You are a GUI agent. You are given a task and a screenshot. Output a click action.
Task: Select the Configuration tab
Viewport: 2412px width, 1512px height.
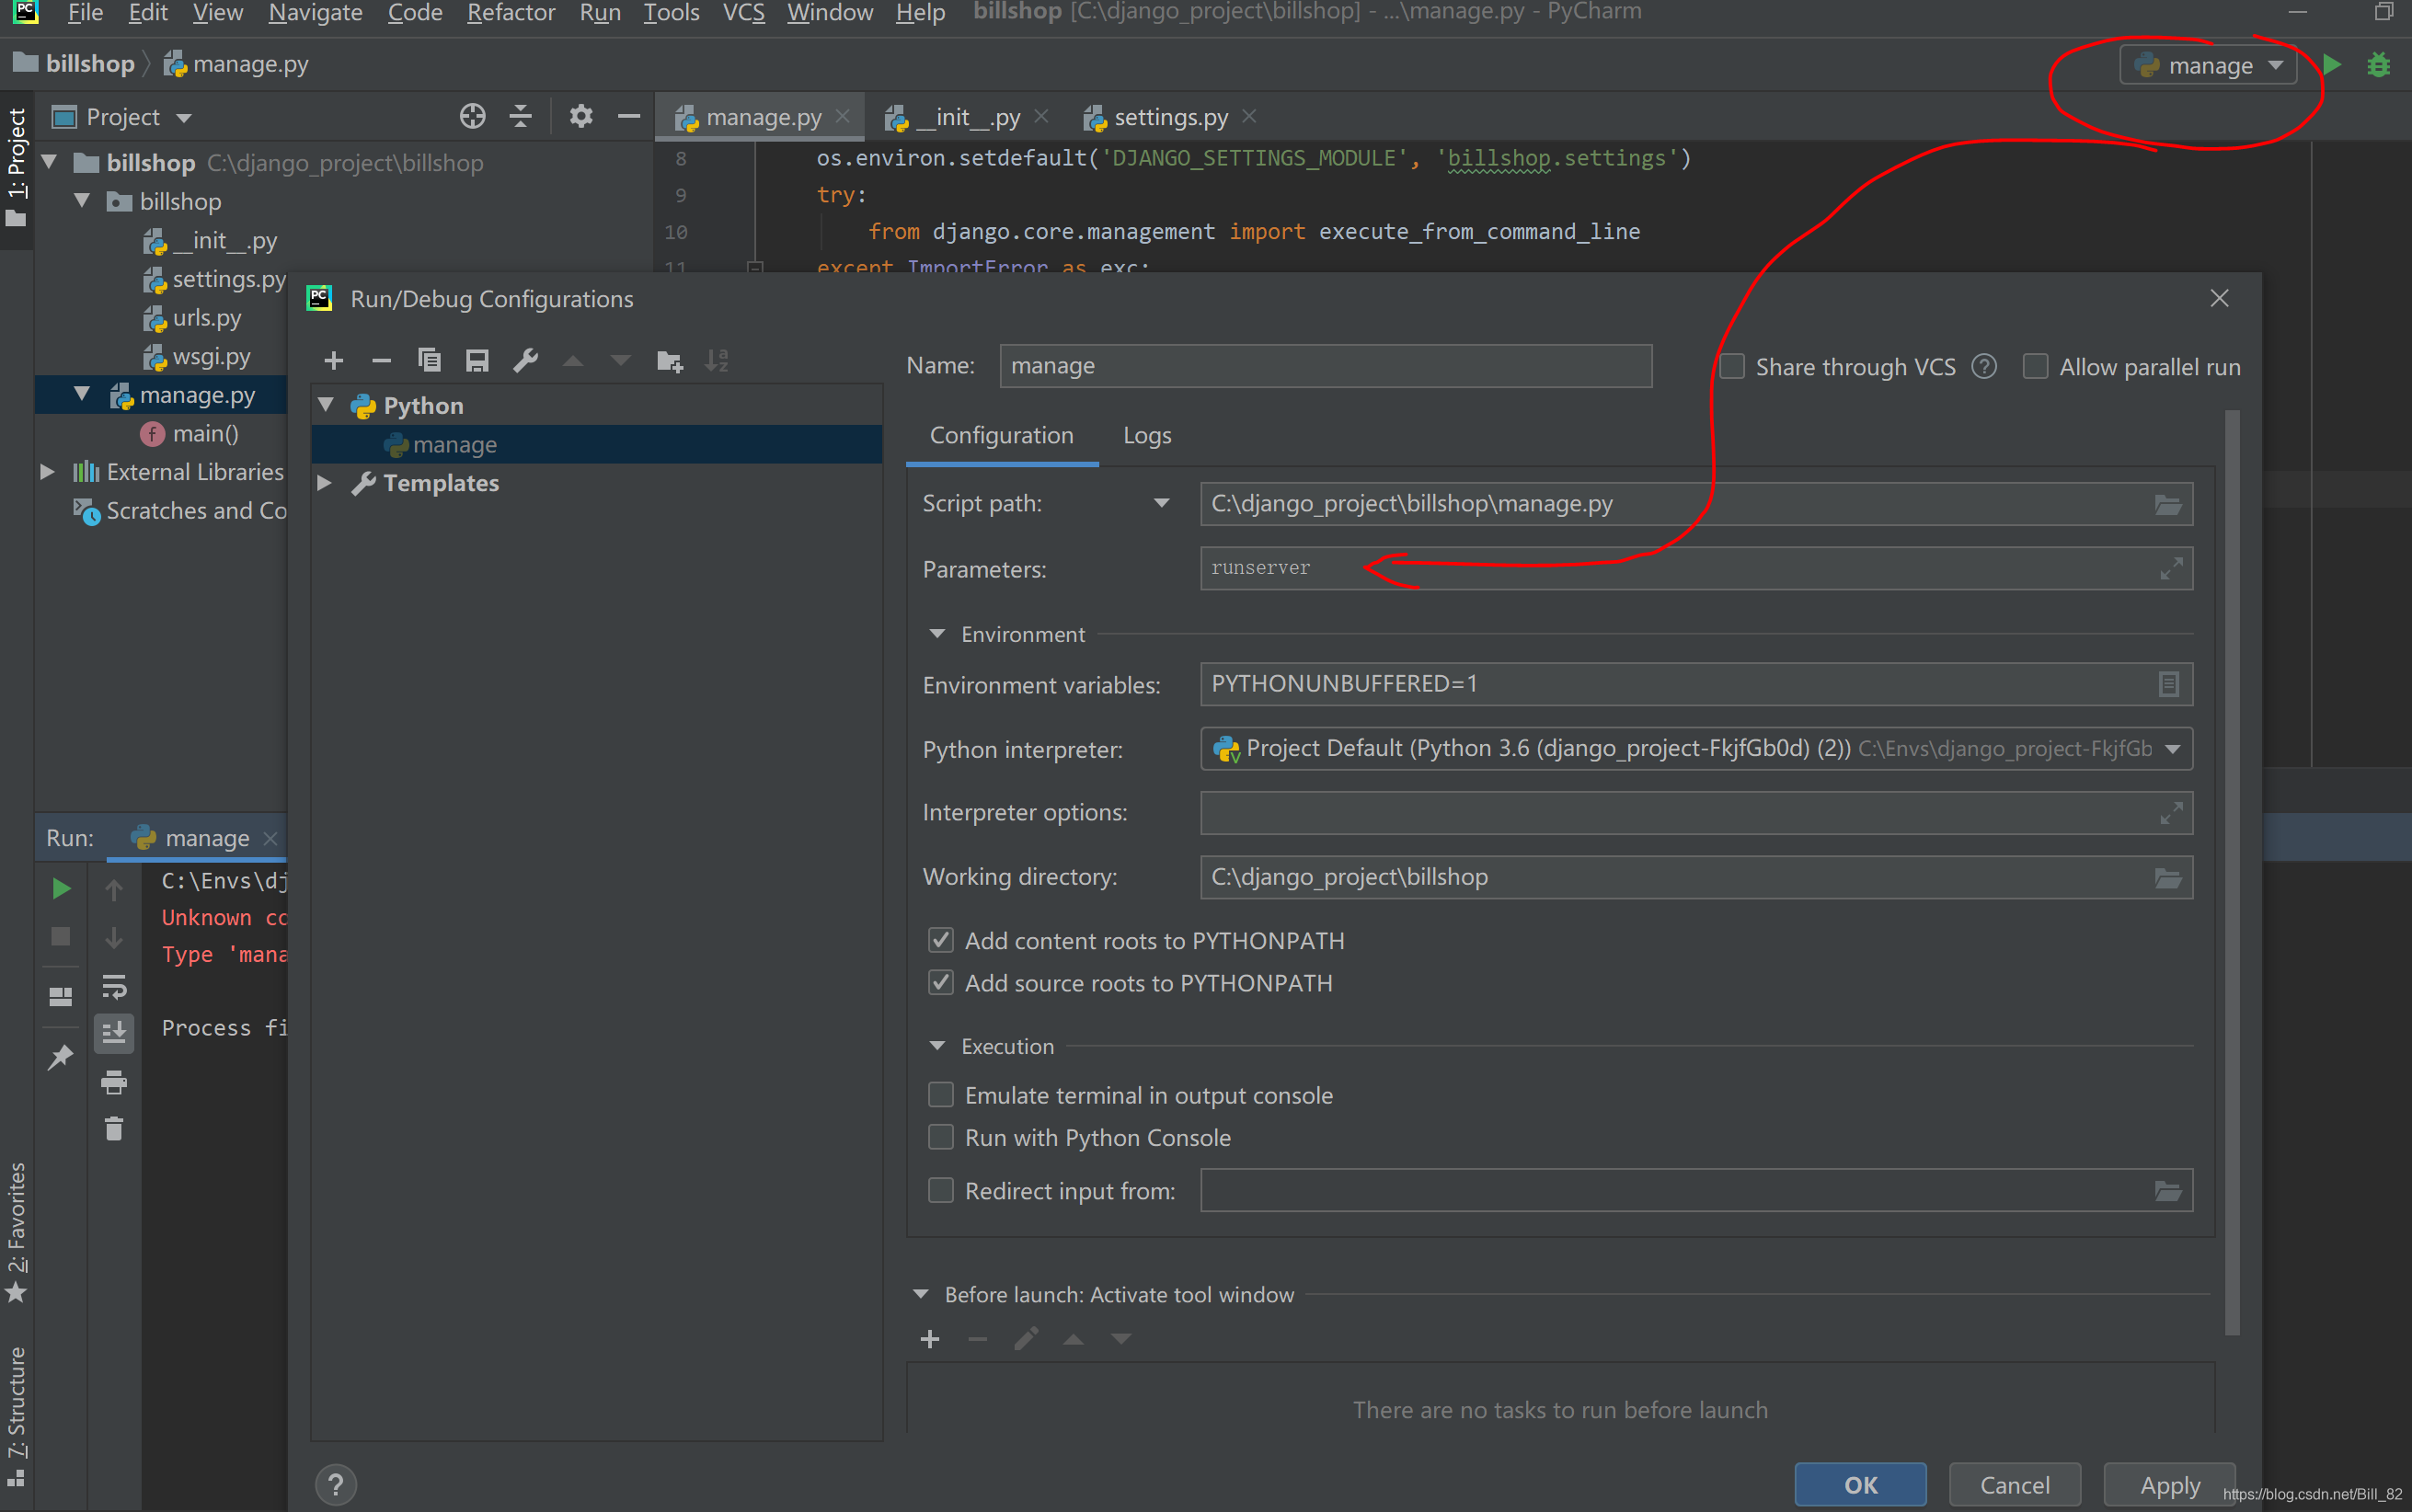click(x=1000, y=434)
